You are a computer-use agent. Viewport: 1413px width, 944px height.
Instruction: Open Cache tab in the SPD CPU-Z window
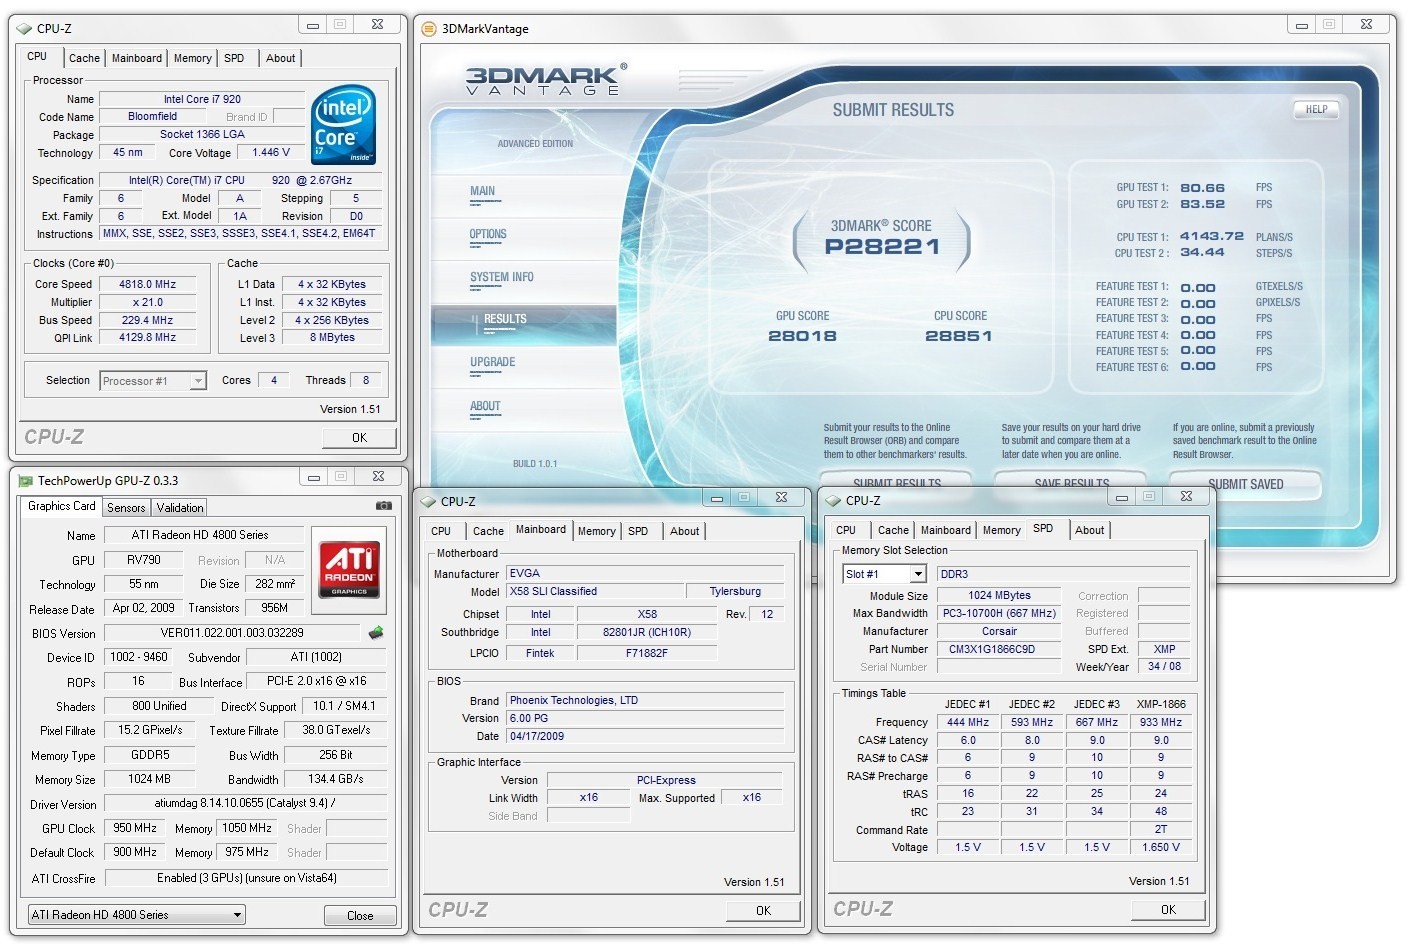pos(893,530)
